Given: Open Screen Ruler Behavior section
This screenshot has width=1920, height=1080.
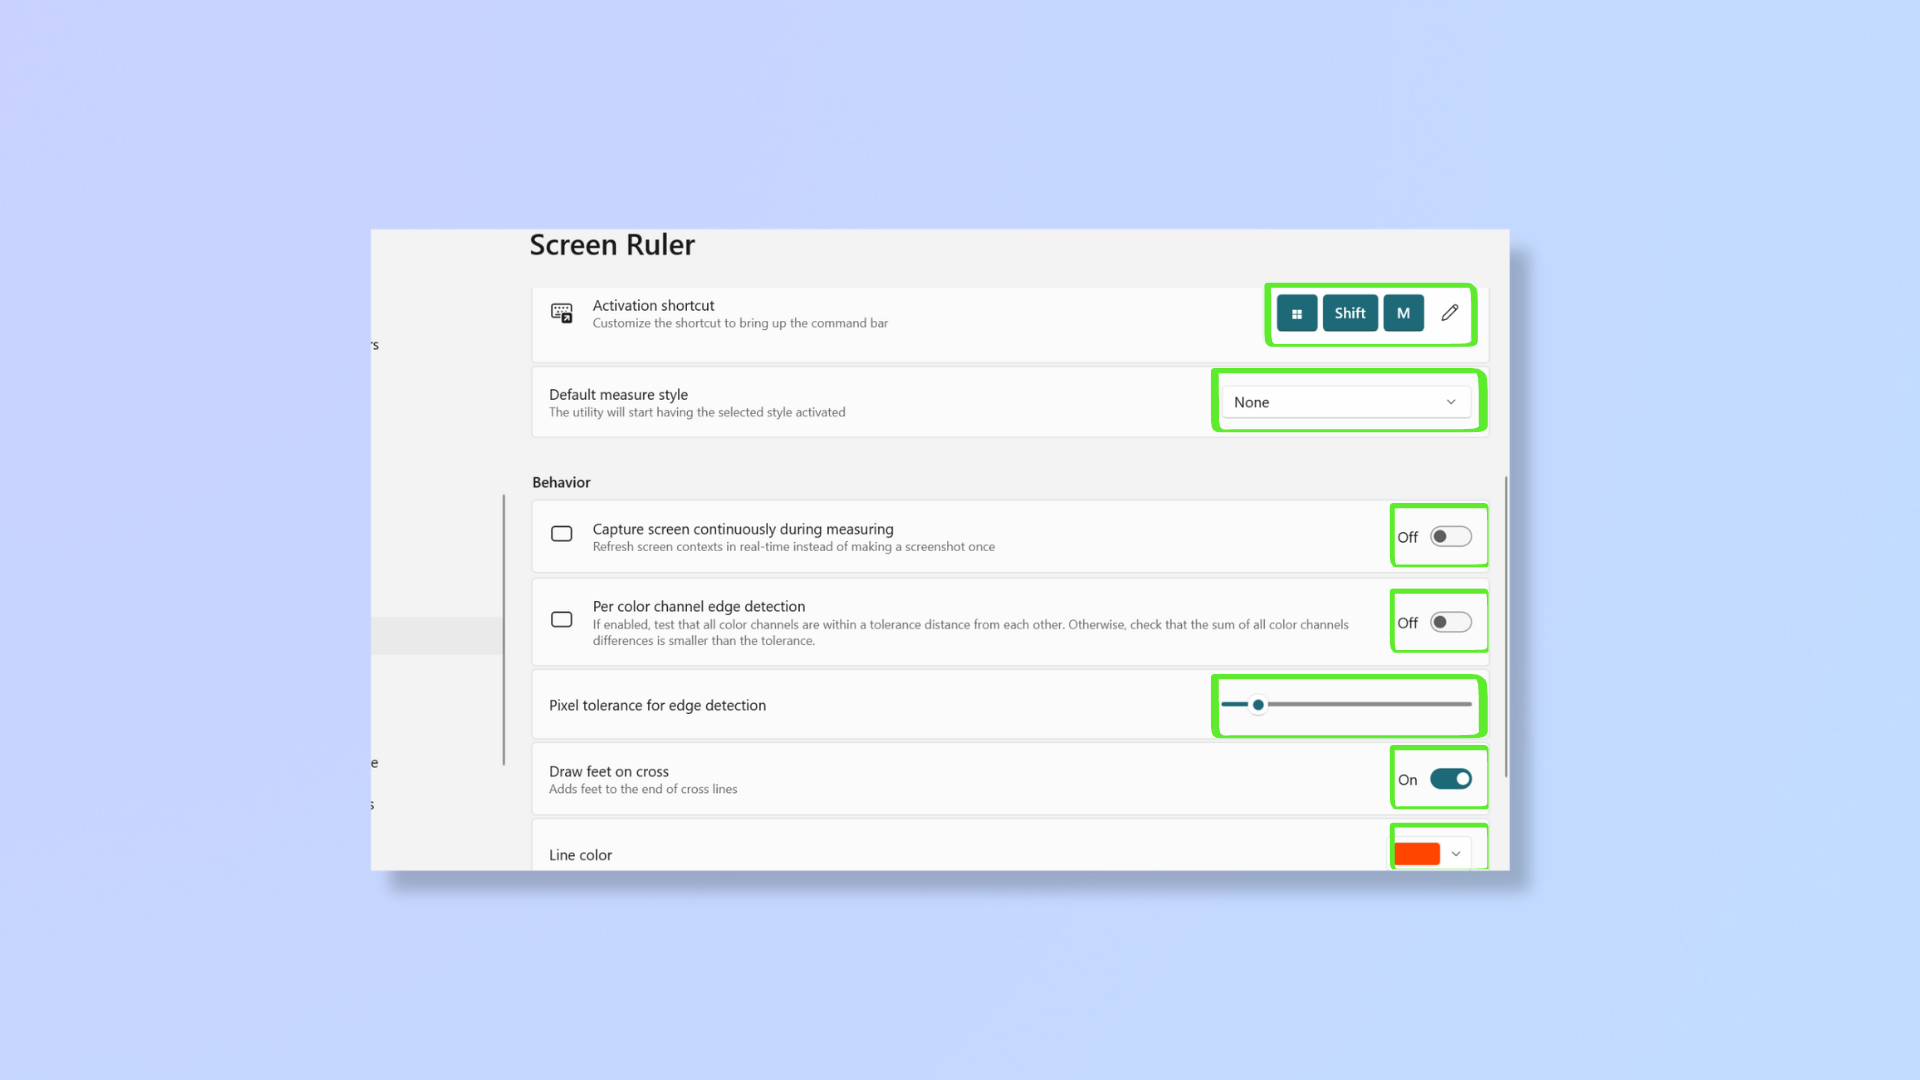Looking at the screenshot, I should (x=560, y=481).
